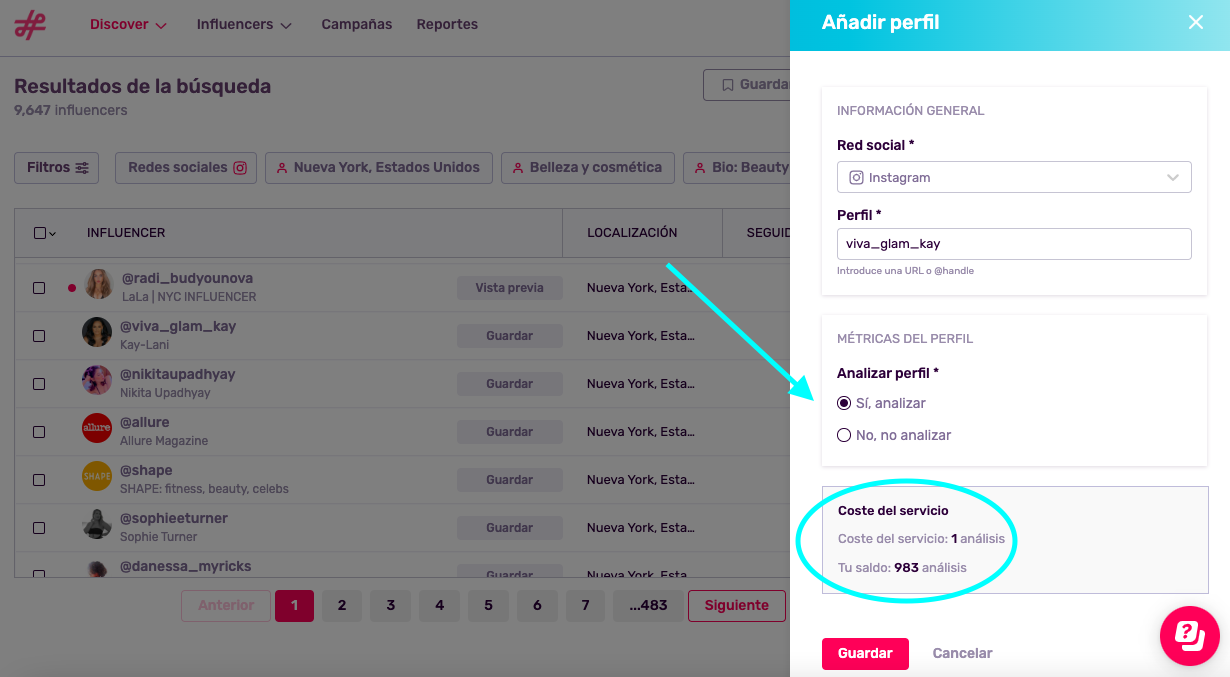Click the Cancelar link
Screen dimensions: 1230x677
point(962,653)
